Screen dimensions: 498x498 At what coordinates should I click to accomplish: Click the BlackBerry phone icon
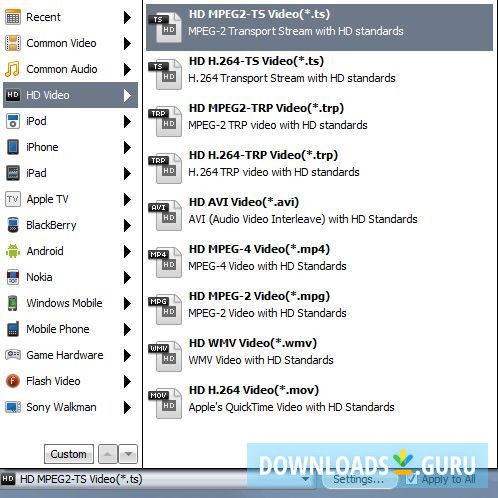[x=13, y=225]
